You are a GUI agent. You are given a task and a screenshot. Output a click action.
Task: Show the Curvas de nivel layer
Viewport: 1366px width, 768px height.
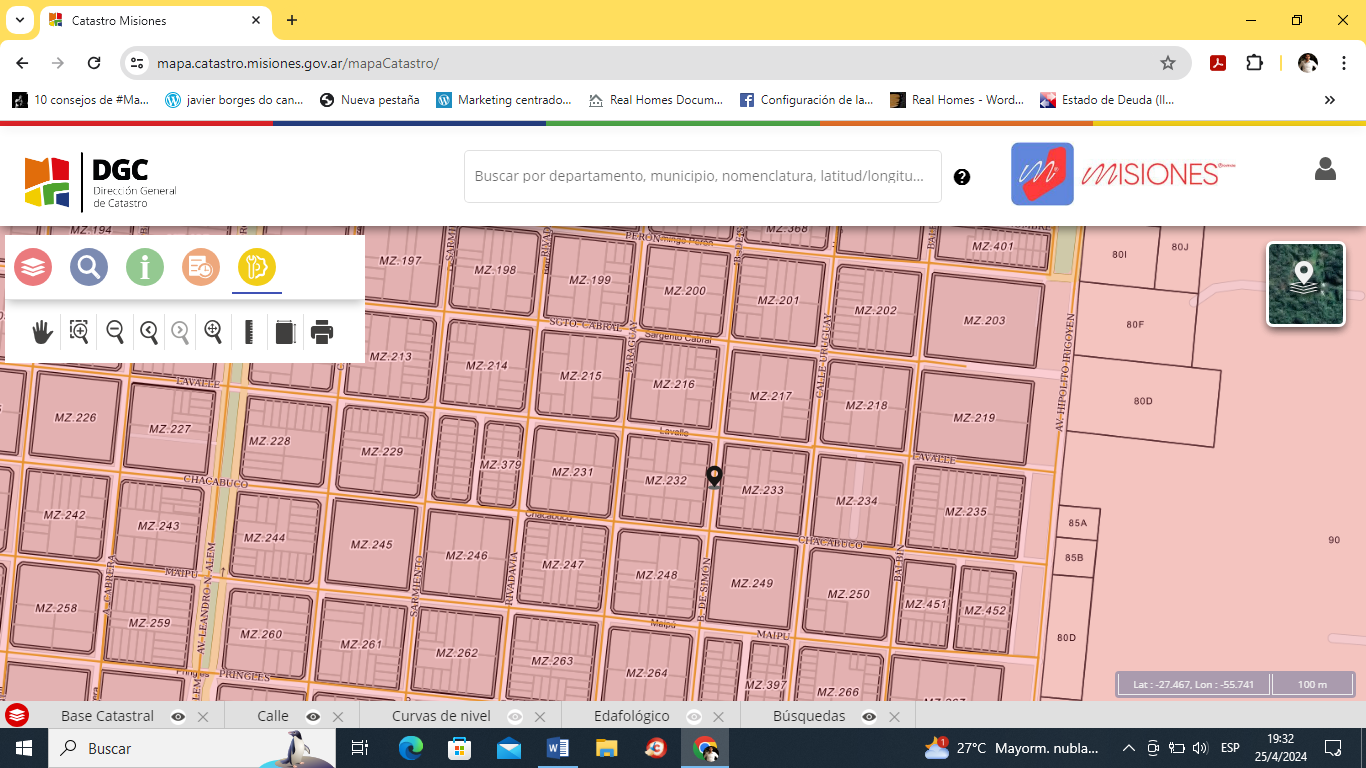pyautogui.click(x=515, y=716)
